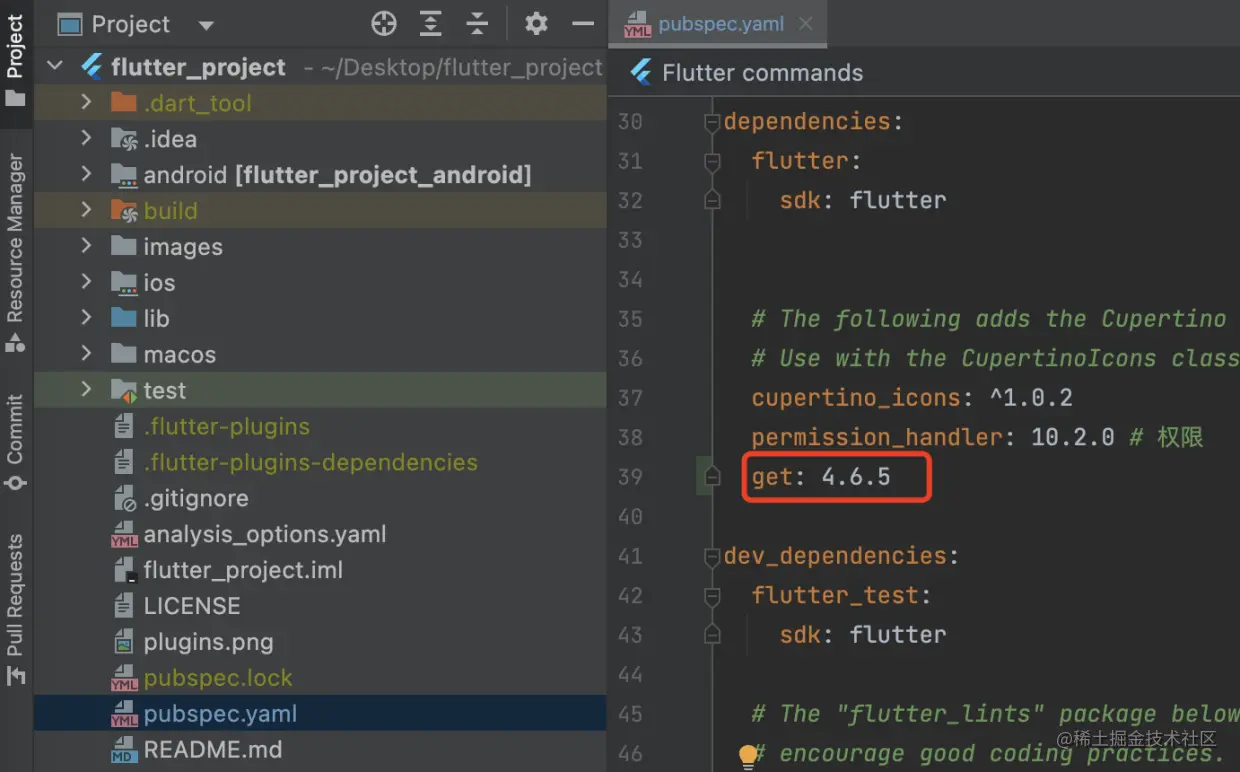Hide the Project panel with minus icon
Screen dimensions: 1240x772
(583, 24)
